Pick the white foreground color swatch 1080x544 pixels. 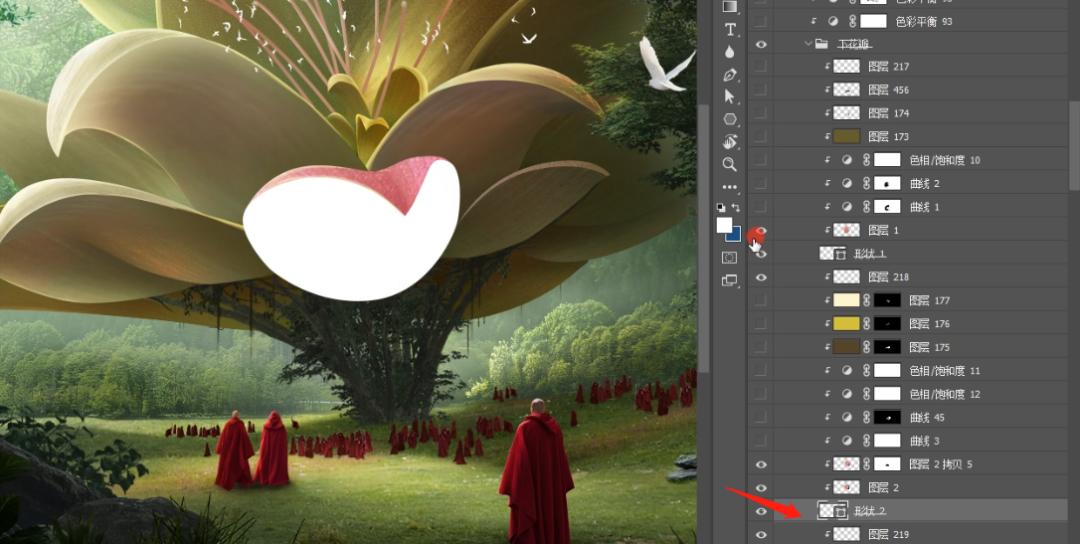coord(724,225)
